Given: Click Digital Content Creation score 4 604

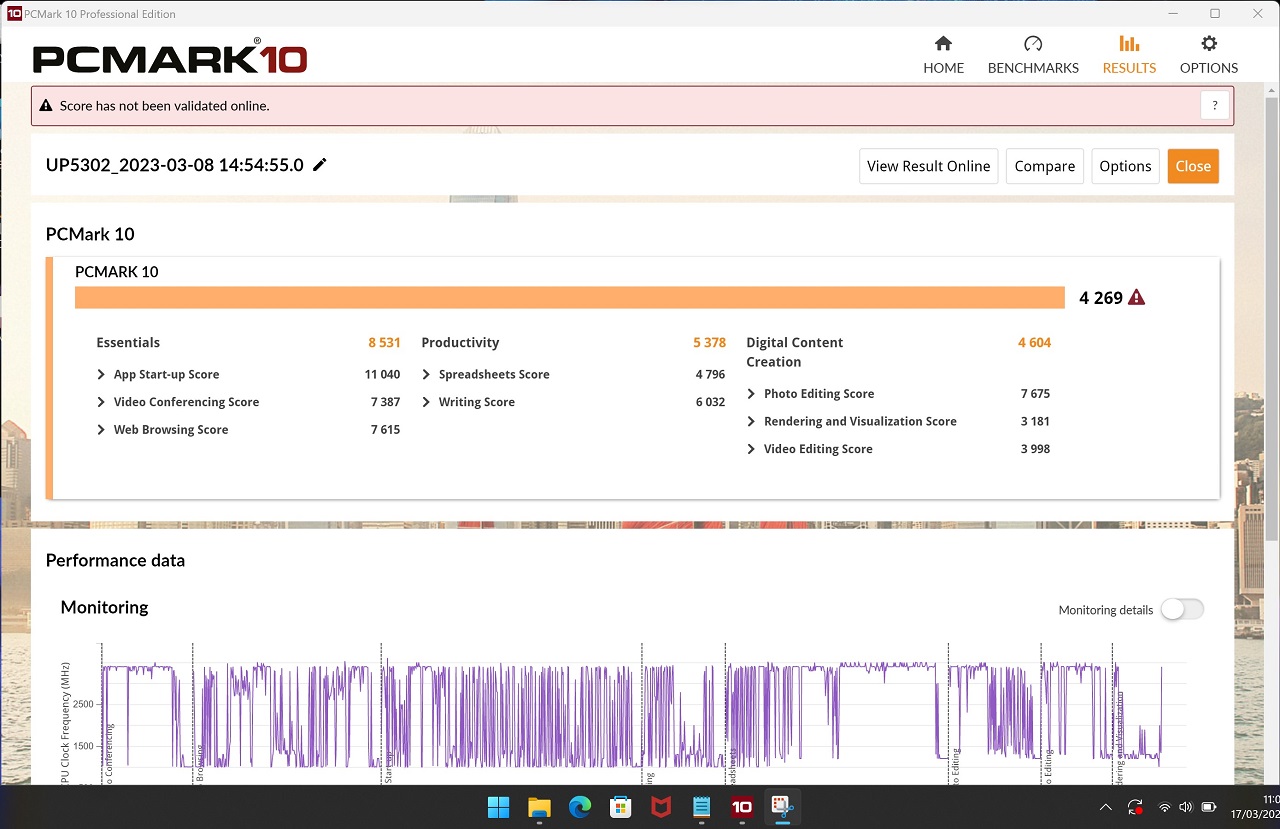Looking at the screenshot, I should click(x=1034, y=342).
